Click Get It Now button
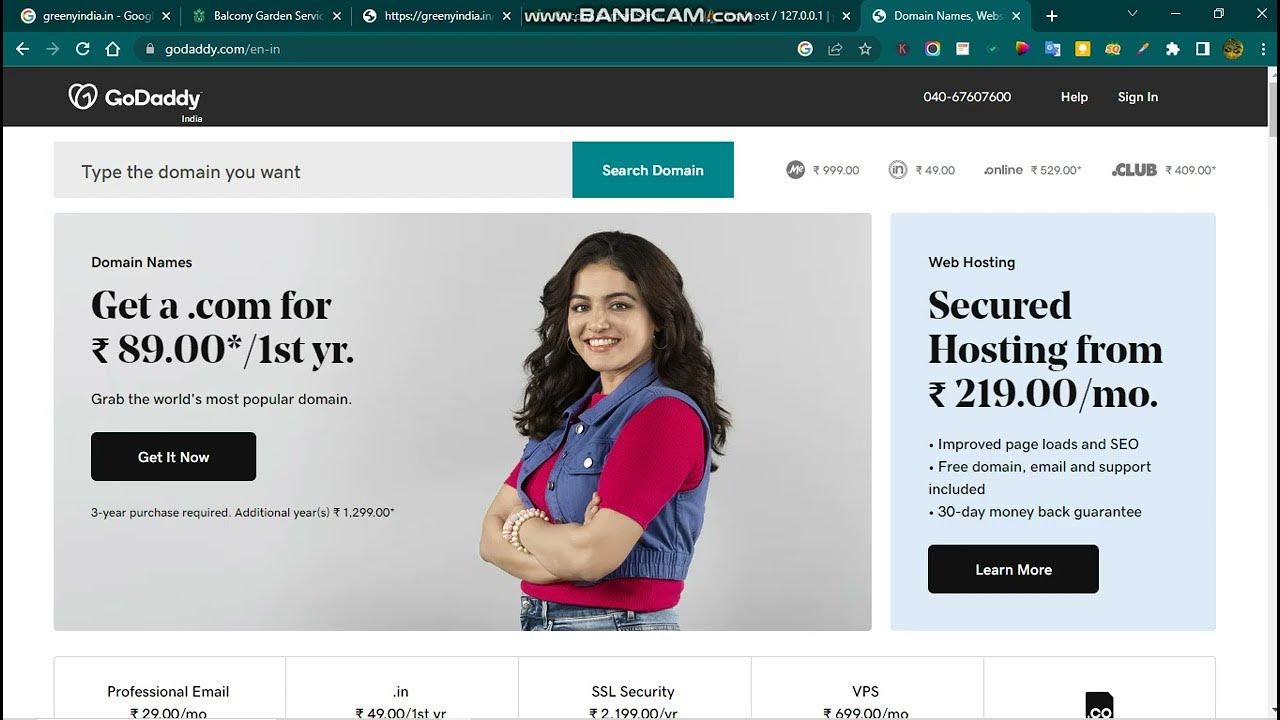The width and height of the screenshot is (1280, 720). click(x=174, y=457)
